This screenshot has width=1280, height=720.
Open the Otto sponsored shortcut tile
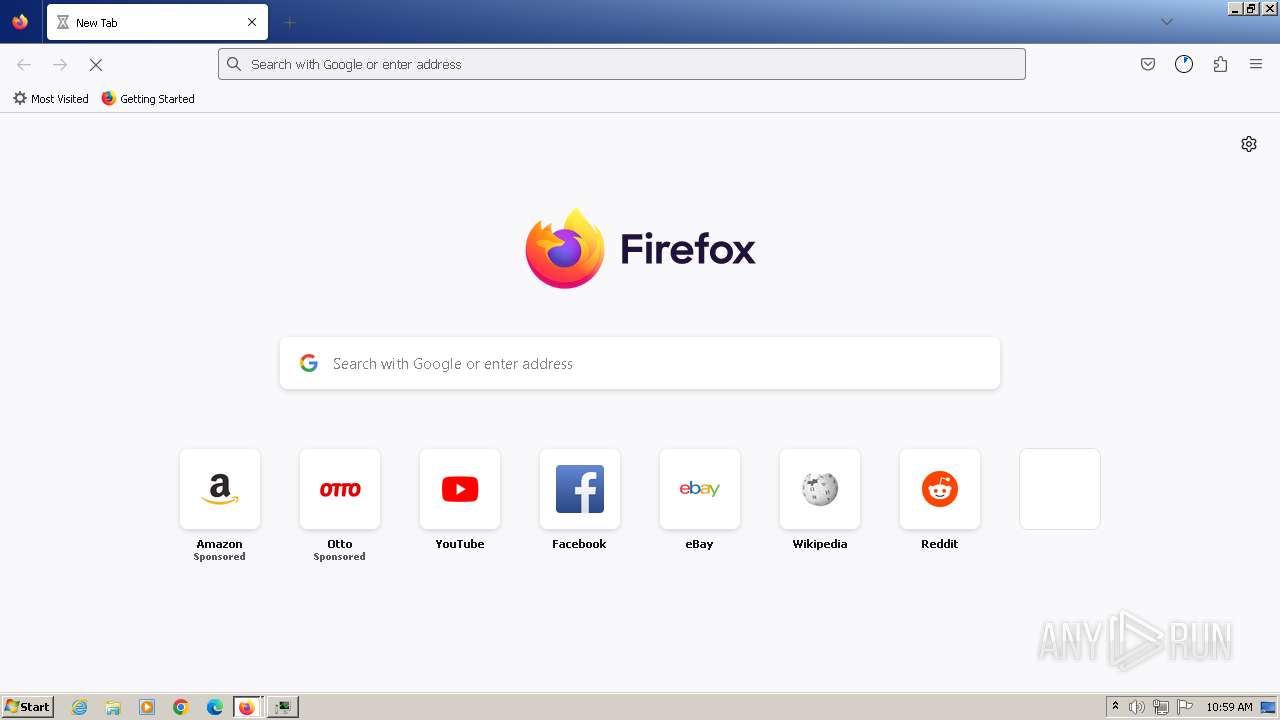[x=340, y=489]
